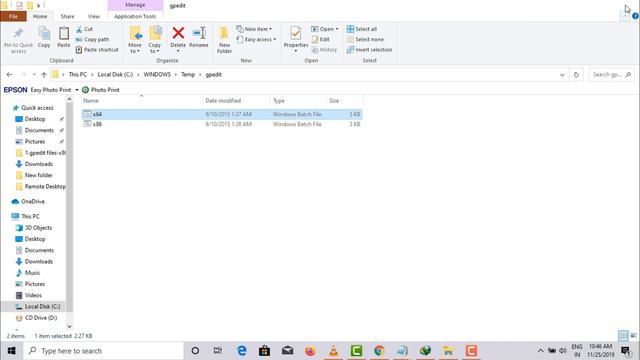Click Copy path in the ribbon
This screenshot has height=360, width=640.
(x=92, y=39)
